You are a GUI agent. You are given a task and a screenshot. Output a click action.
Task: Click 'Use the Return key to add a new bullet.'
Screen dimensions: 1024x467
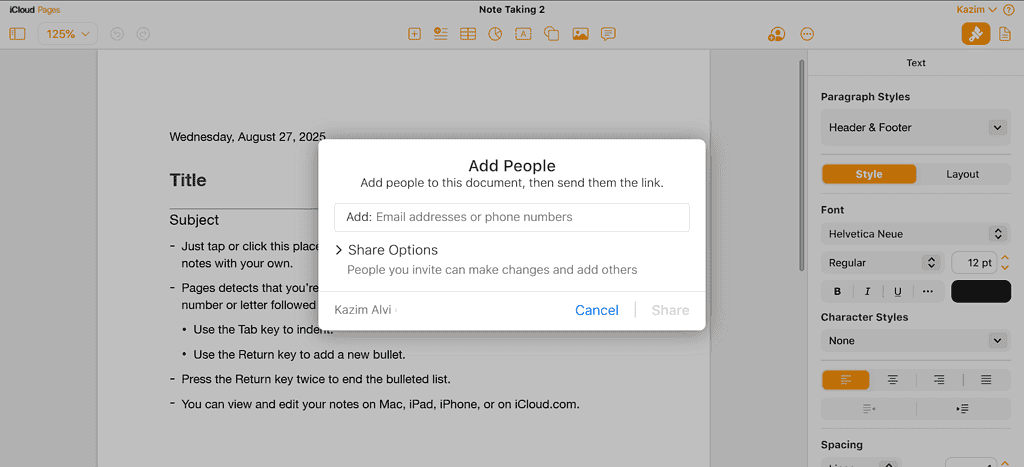coord(300,355)
